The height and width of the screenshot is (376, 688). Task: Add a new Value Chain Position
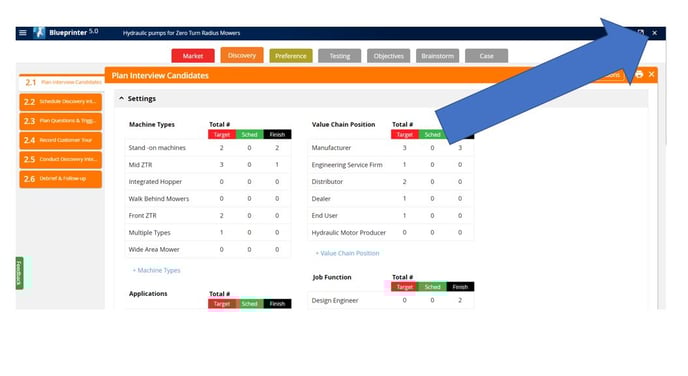click(x=347, y=253)
